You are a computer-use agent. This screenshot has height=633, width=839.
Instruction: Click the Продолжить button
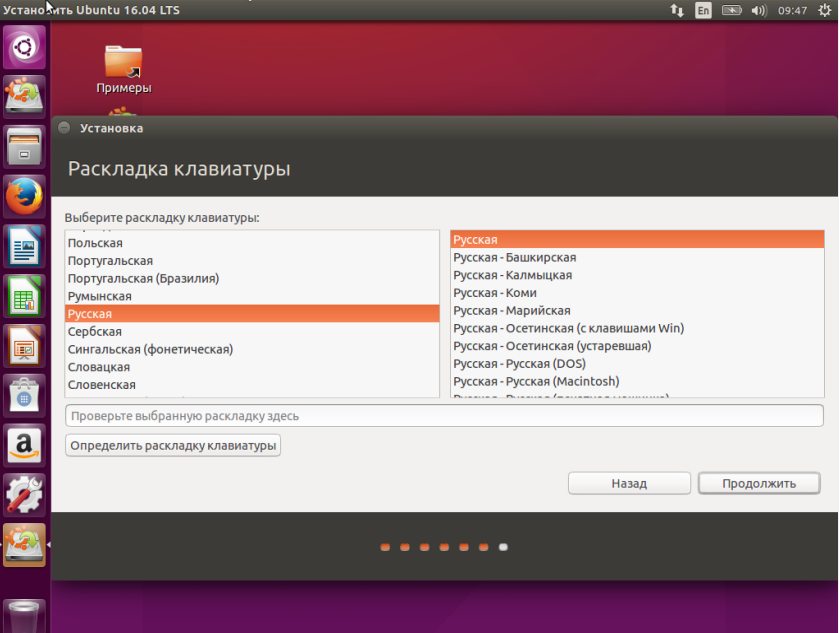coord(759,483)
